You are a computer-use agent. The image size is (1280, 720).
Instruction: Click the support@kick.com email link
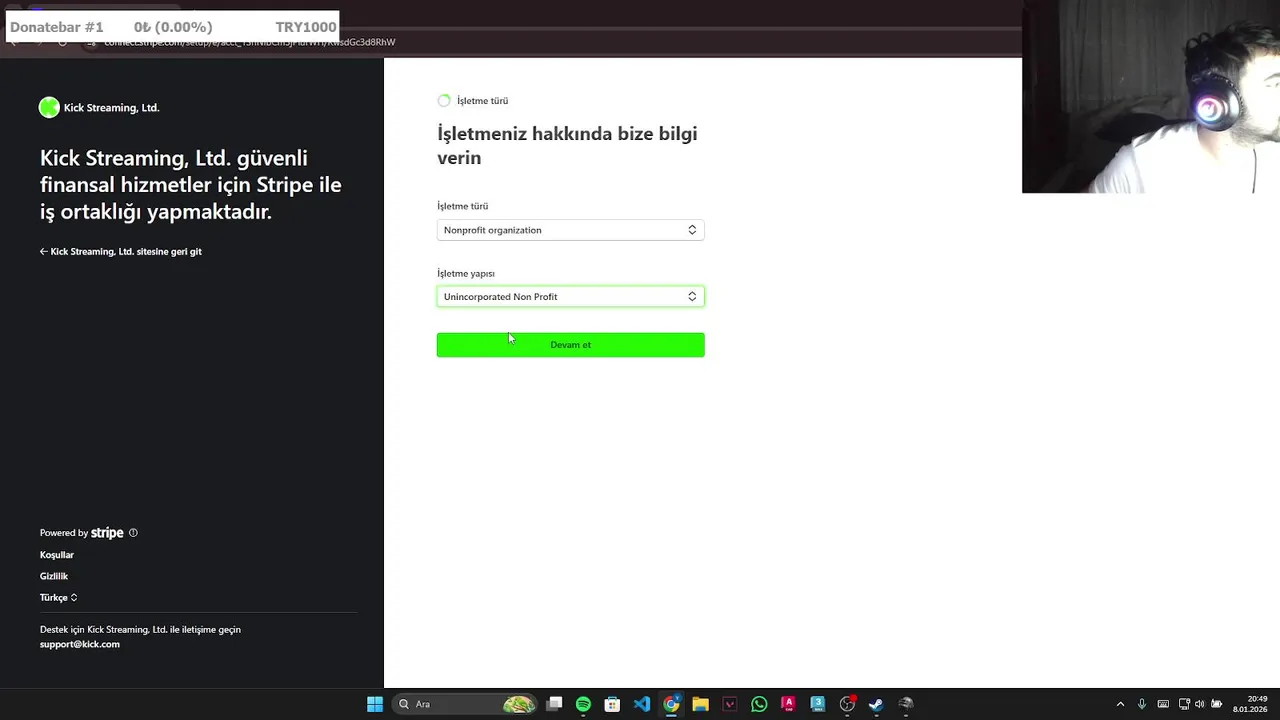pos(80,644)
